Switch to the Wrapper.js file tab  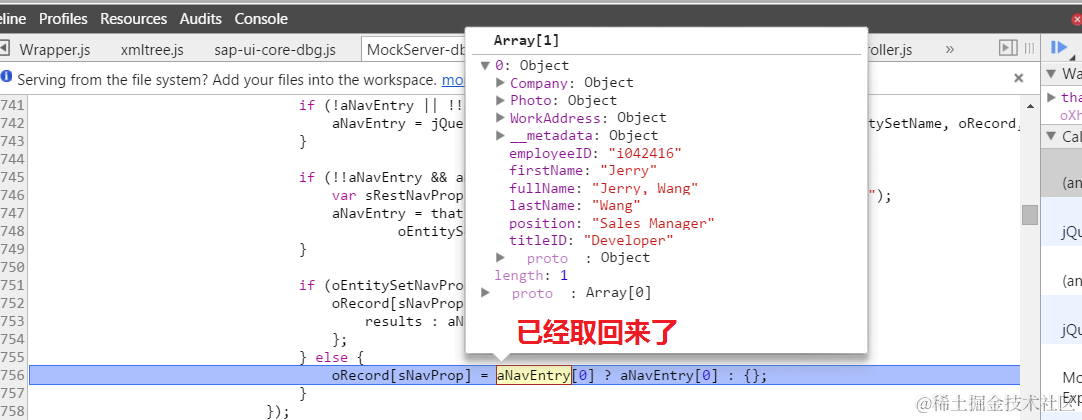[55, 50]
